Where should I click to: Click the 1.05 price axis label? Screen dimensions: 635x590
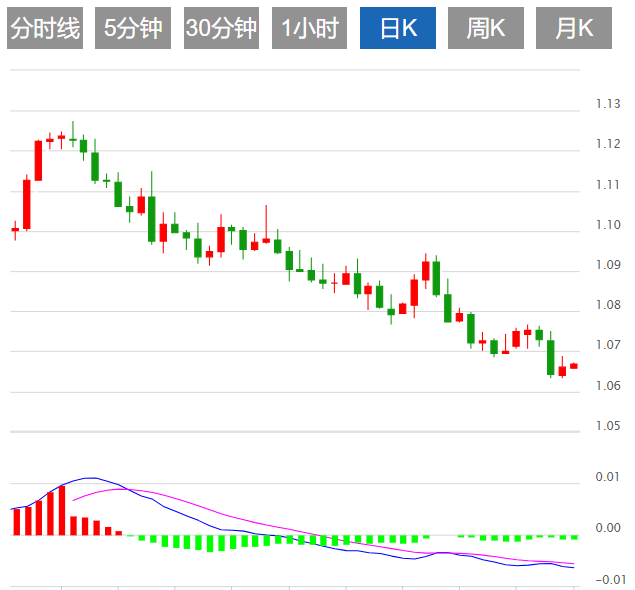click(608, 426)
